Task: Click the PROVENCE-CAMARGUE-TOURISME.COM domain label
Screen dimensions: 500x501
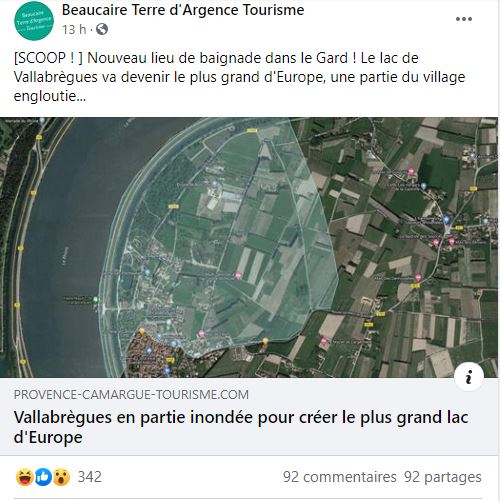Action: coord(131,395)
